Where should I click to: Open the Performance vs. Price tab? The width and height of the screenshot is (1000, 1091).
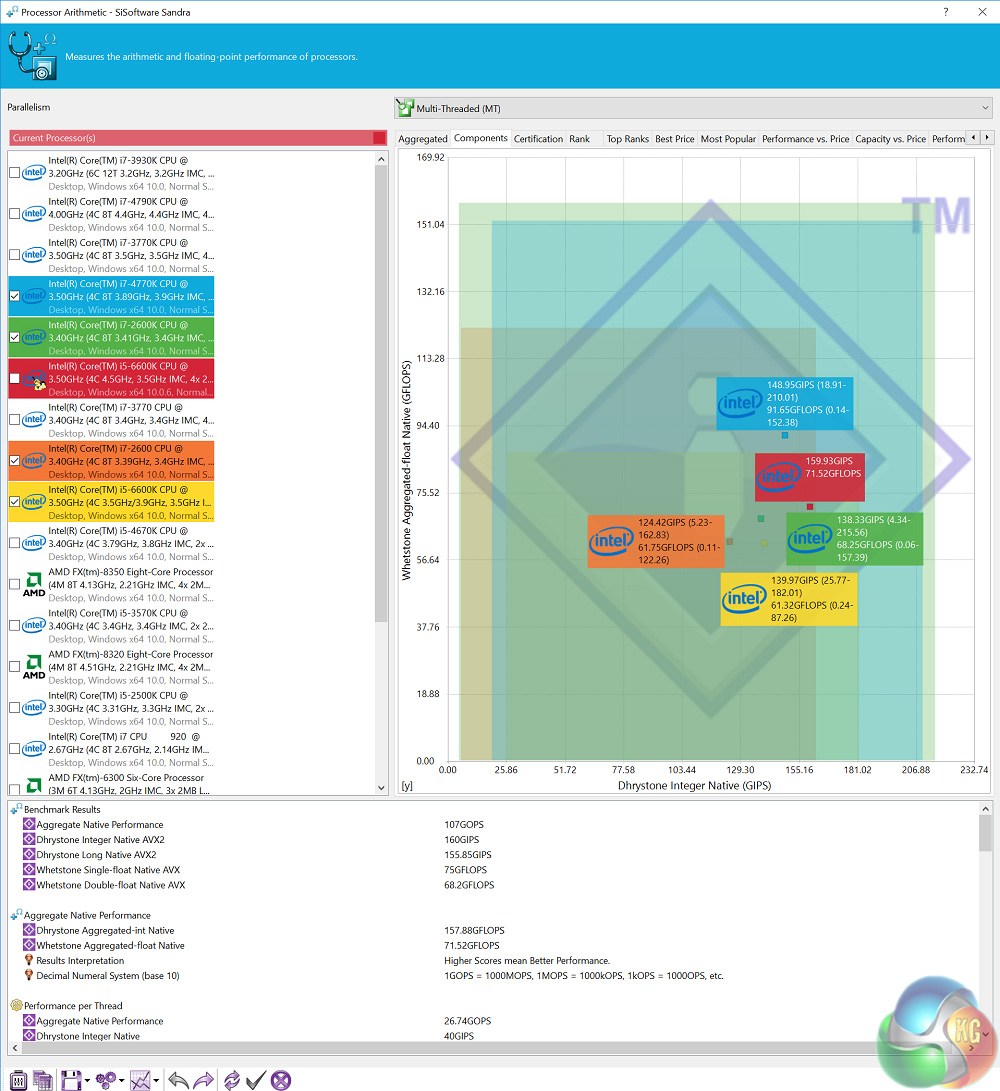pyautogui.click(x=805, y=139)
